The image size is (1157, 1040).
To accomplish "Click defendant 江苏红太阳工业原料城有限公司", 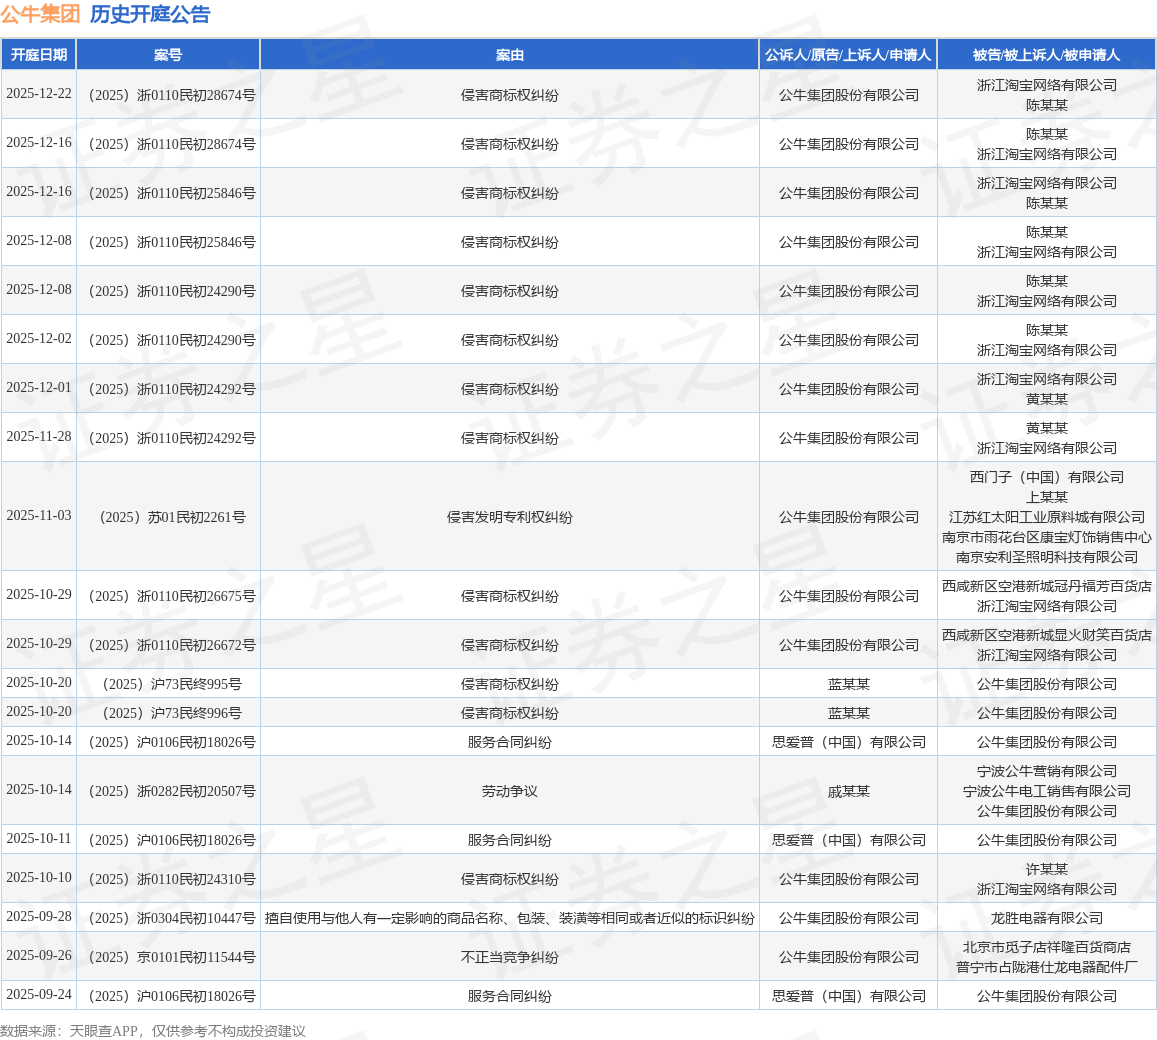I will (x=1046, y=517).
